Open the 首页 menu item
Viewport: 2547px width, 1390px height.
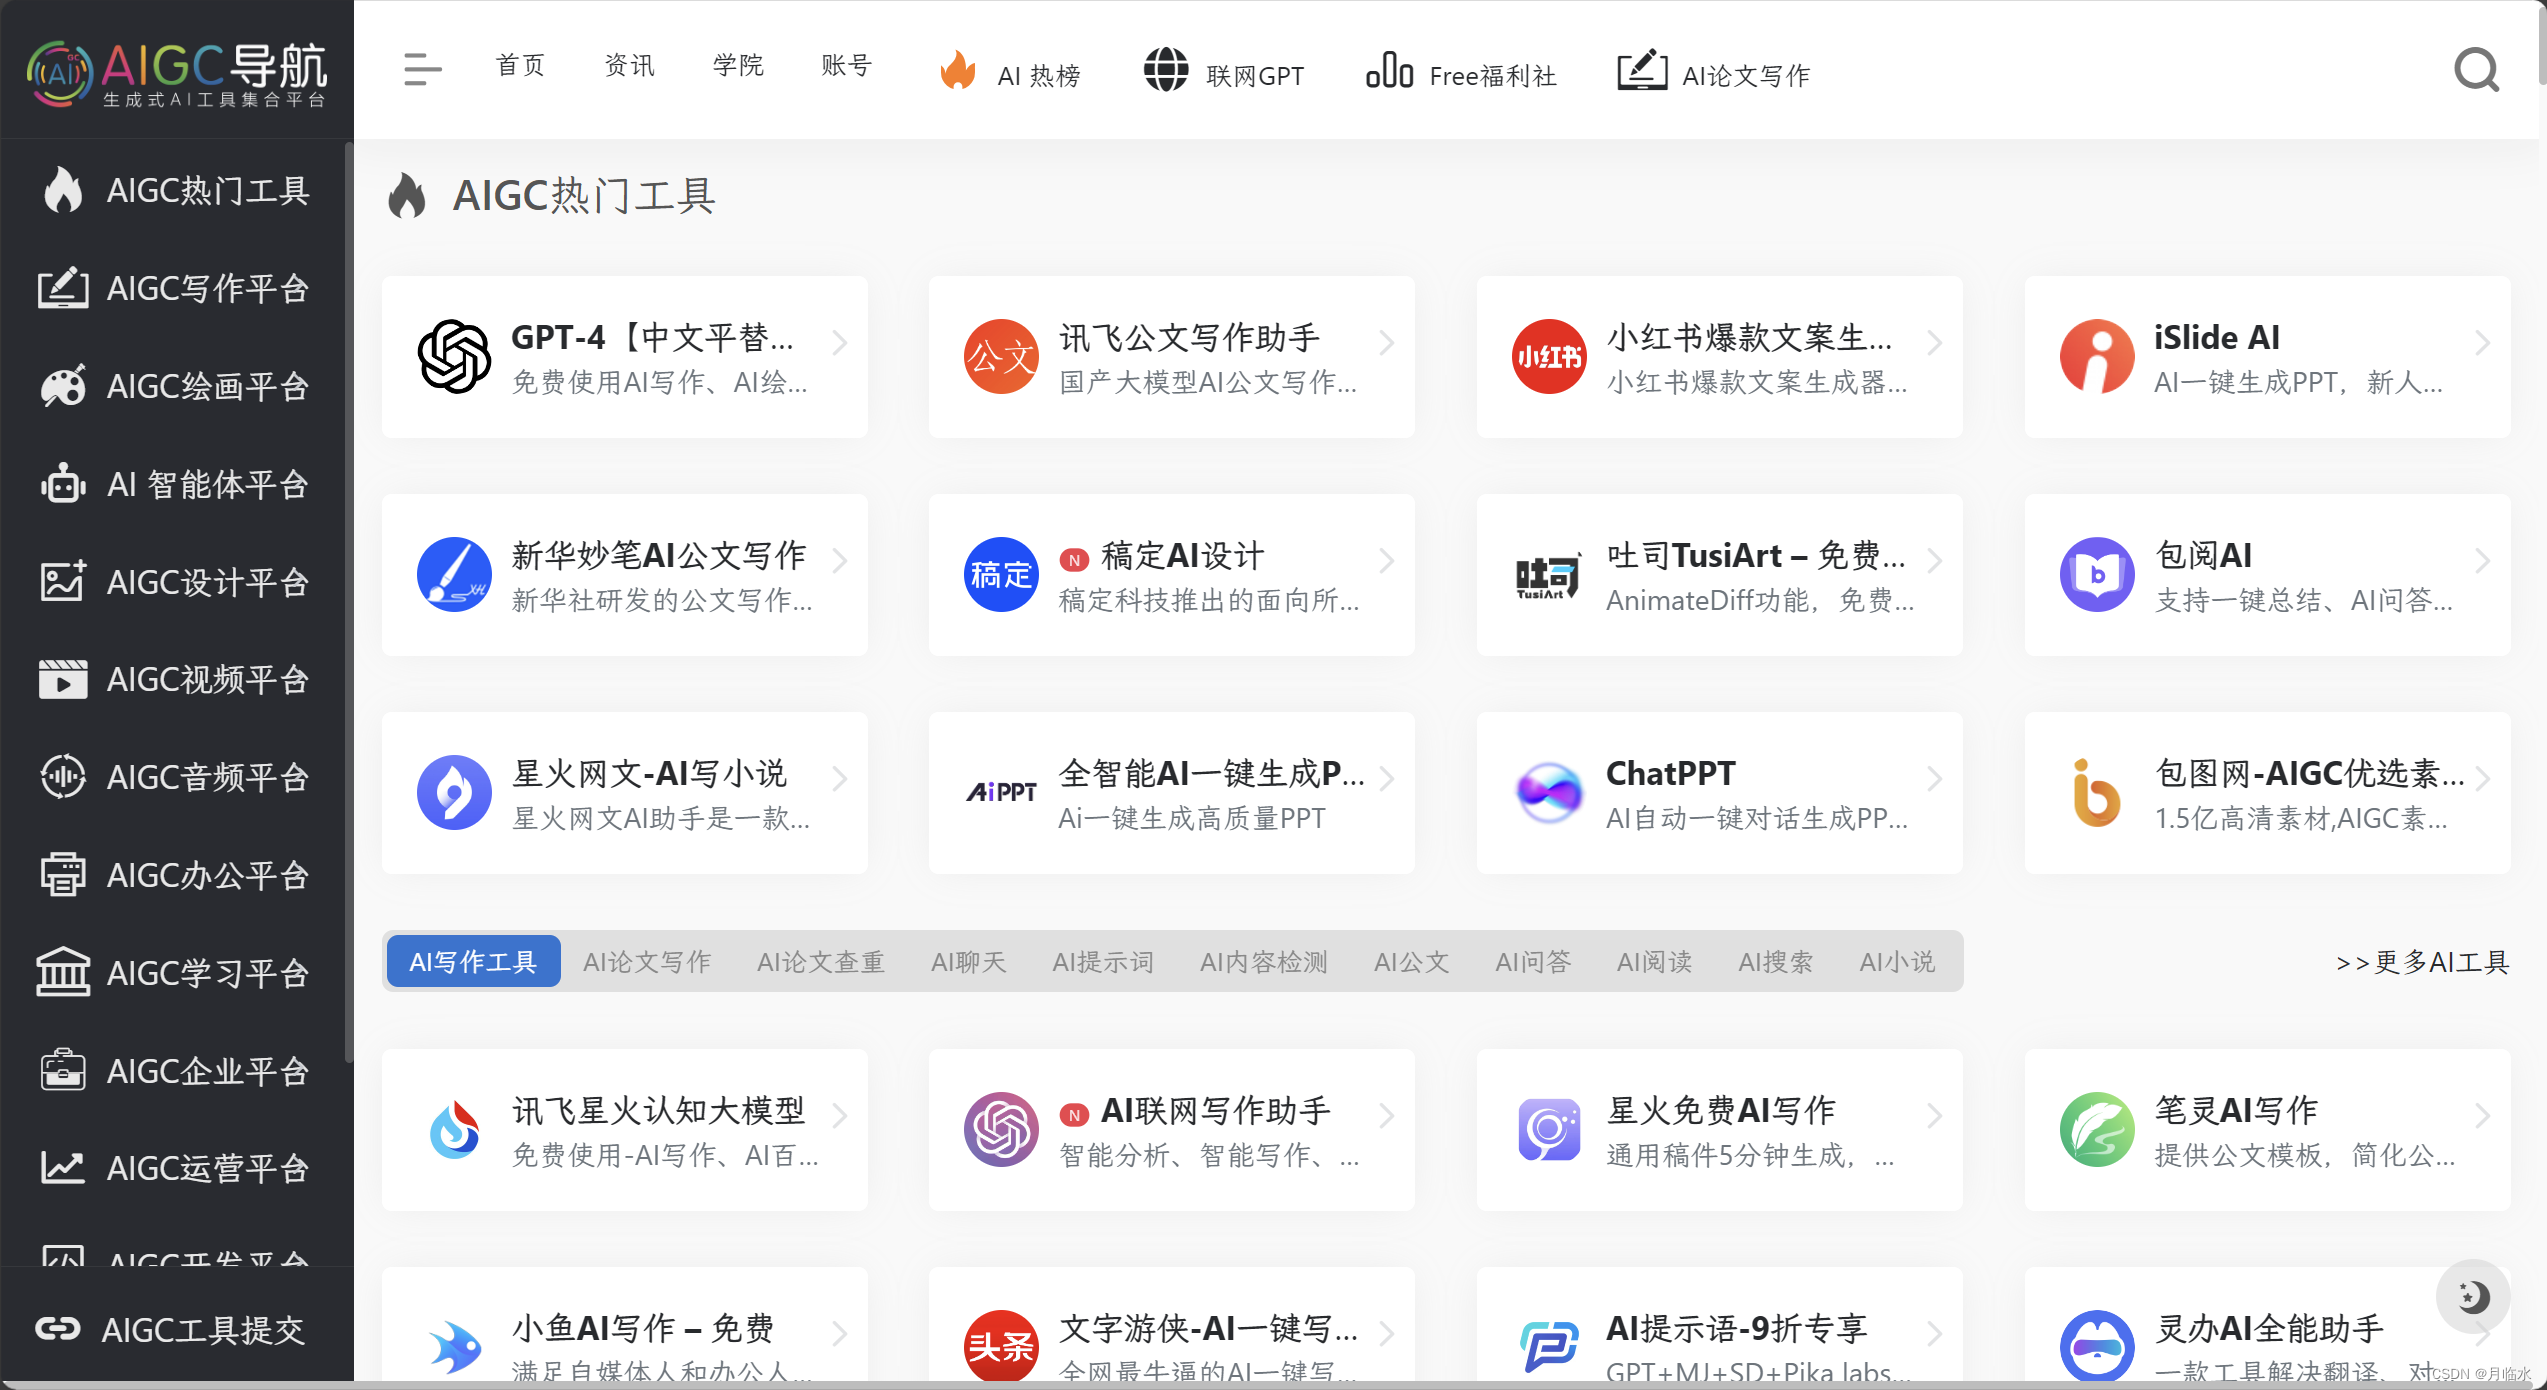[521, 66]
